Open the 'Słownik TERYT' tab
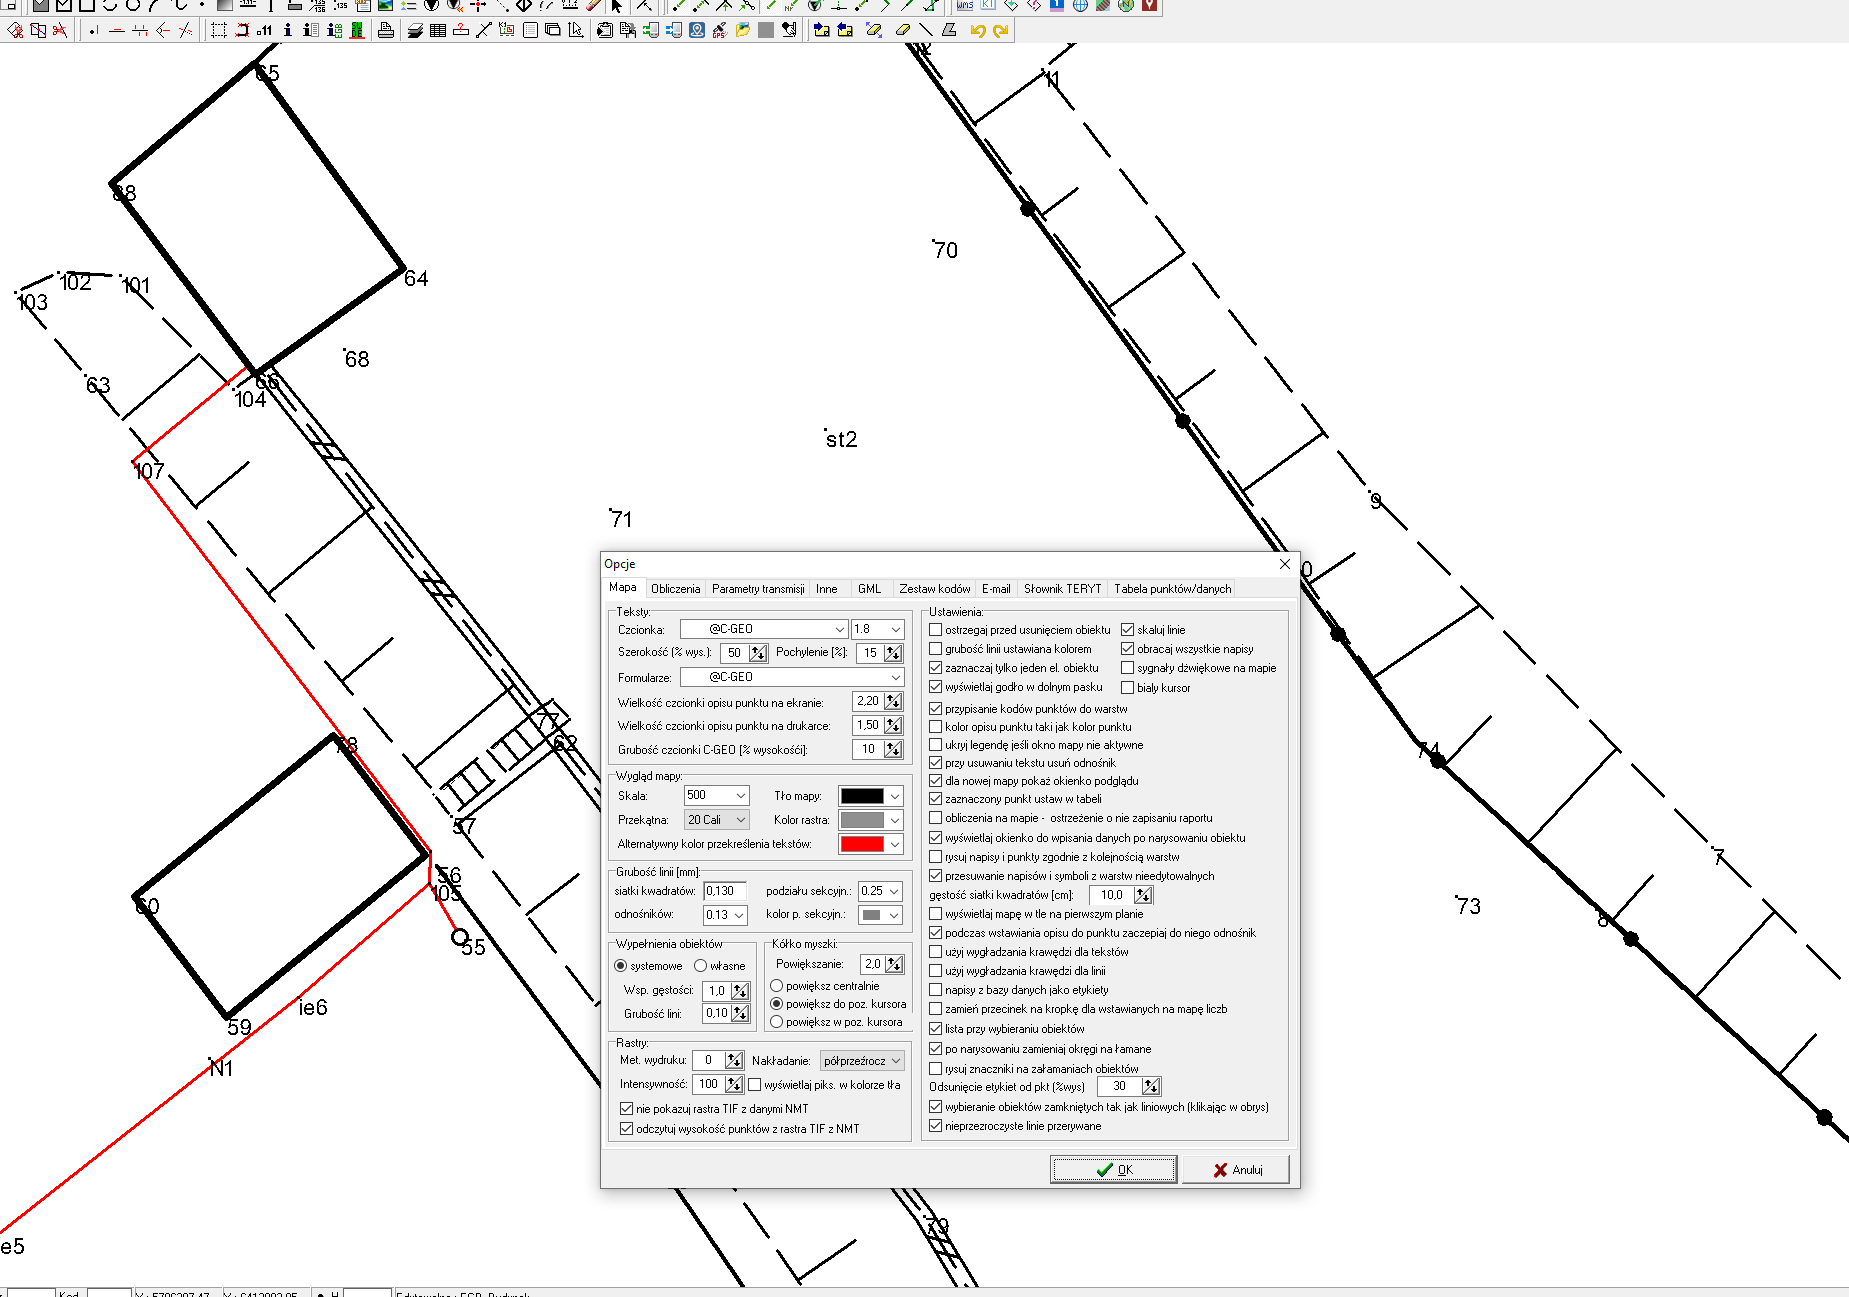The image size is (1849, 1297). click(x=1062, y=589)
